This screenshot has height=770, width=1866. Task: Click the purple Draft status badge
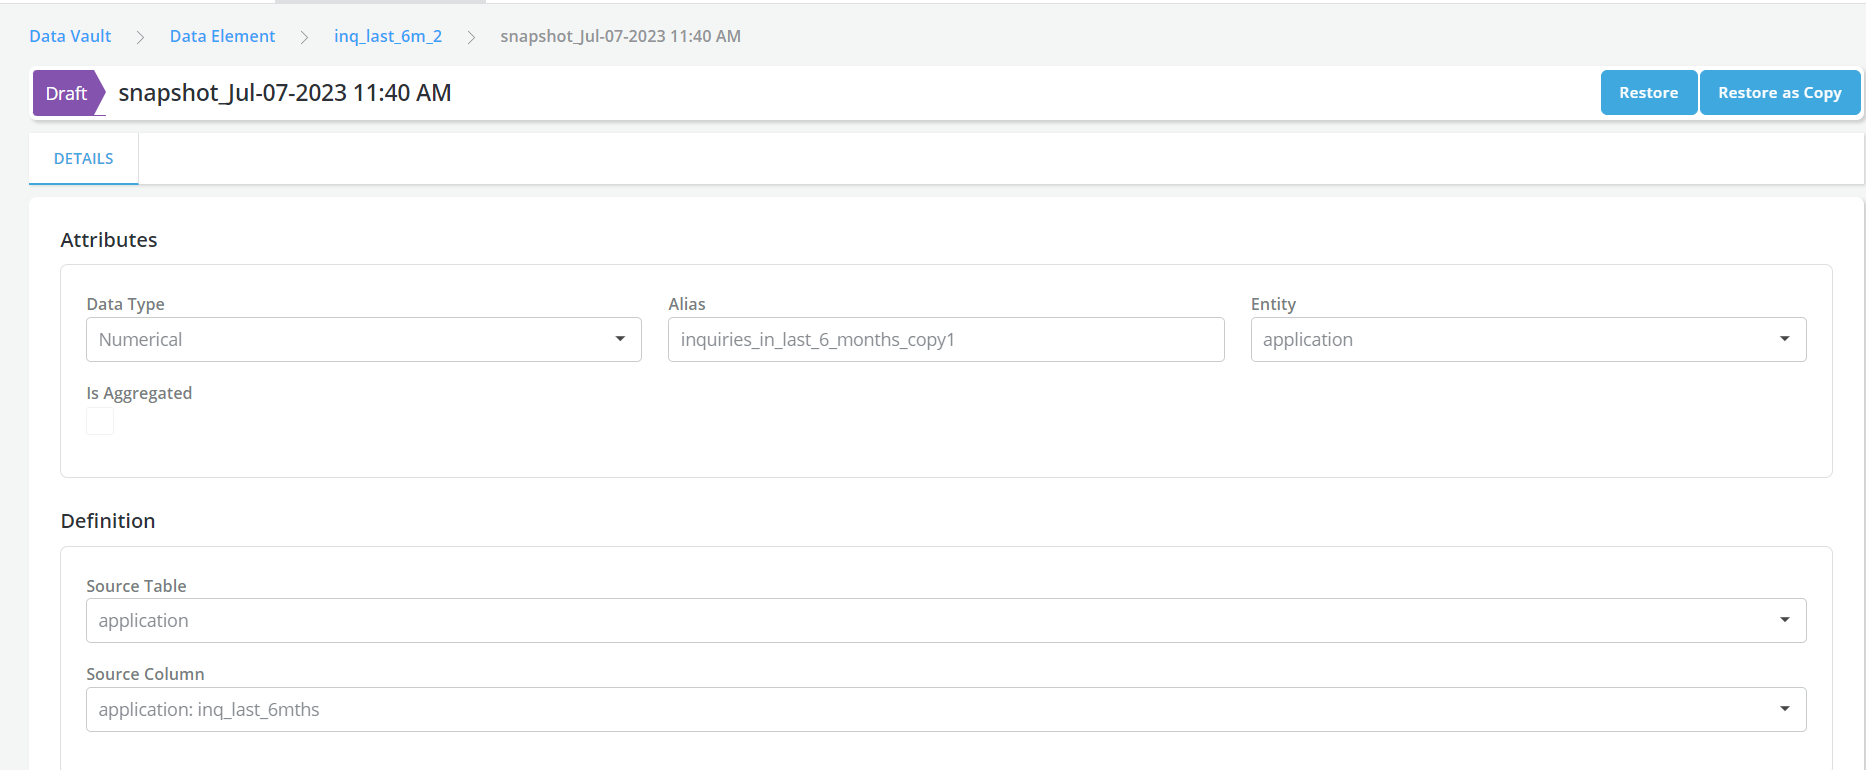[x=67, y=93]
